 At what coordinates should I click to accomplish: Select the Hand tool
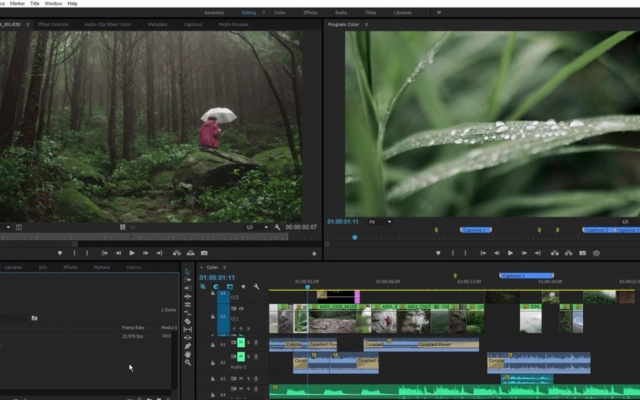click(187, 354)
